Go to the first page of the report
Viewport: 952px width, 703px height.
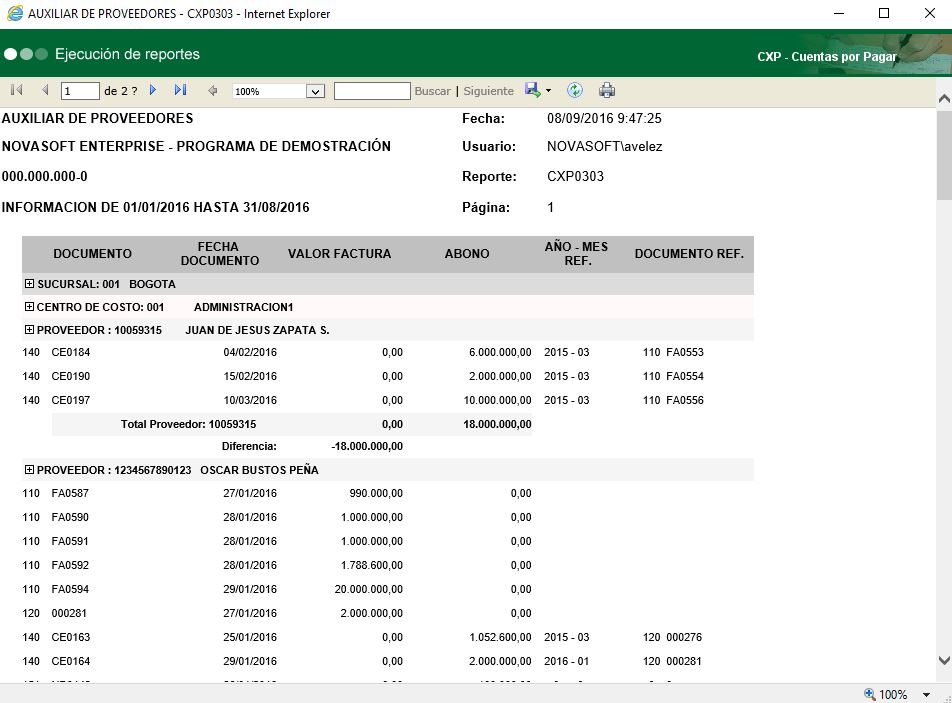click(x=14, y=89)
